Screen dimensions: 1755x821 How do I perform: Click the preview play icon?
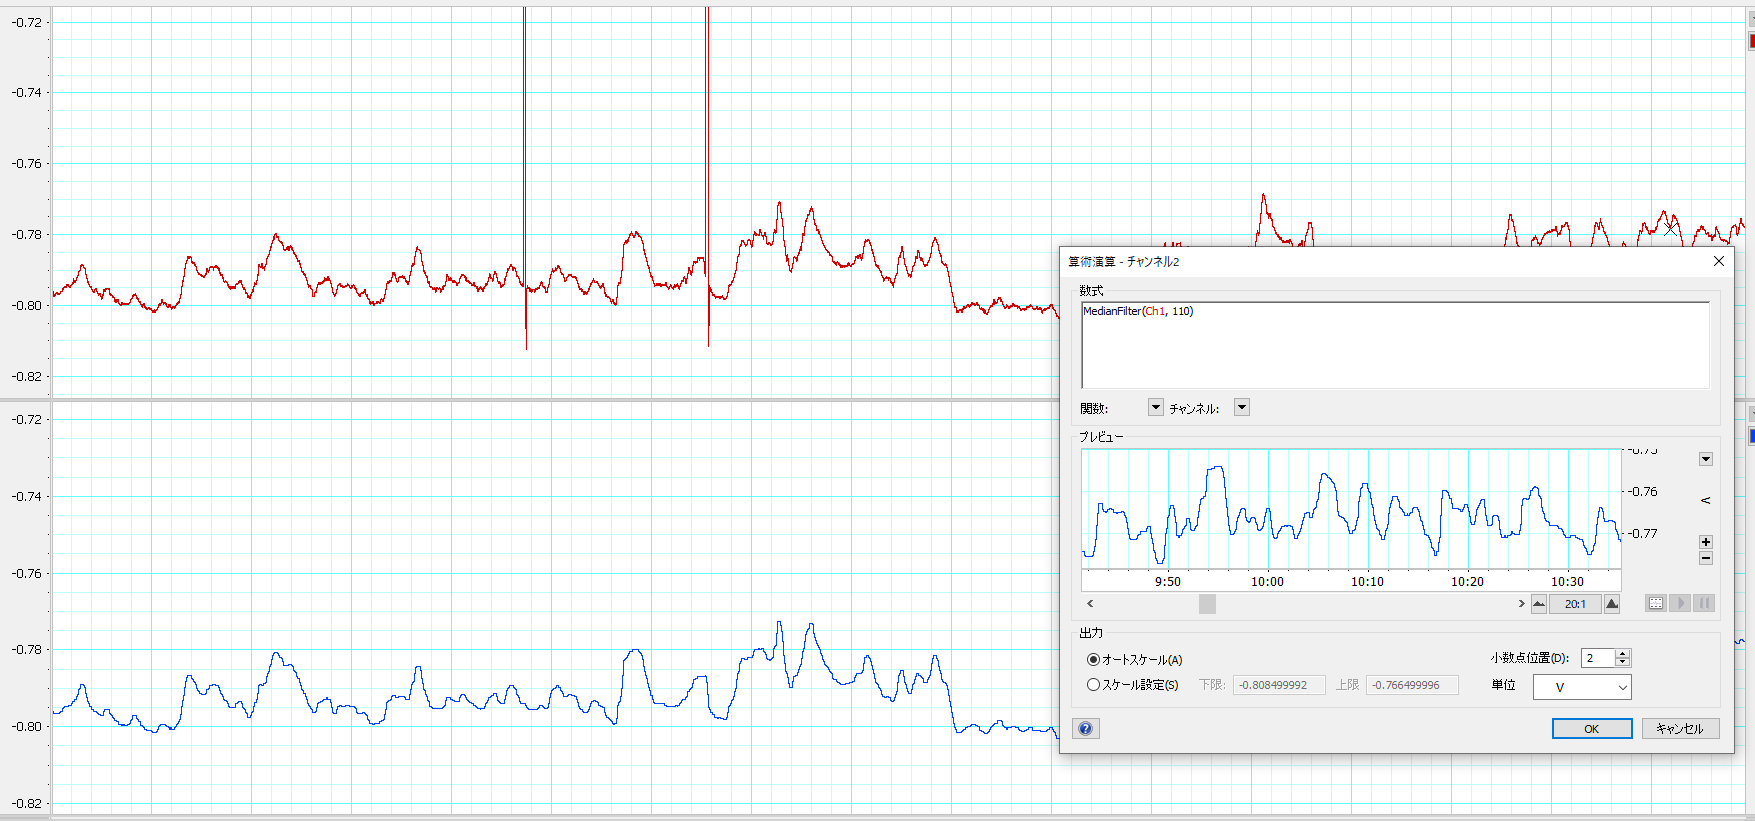[1680, 603]
